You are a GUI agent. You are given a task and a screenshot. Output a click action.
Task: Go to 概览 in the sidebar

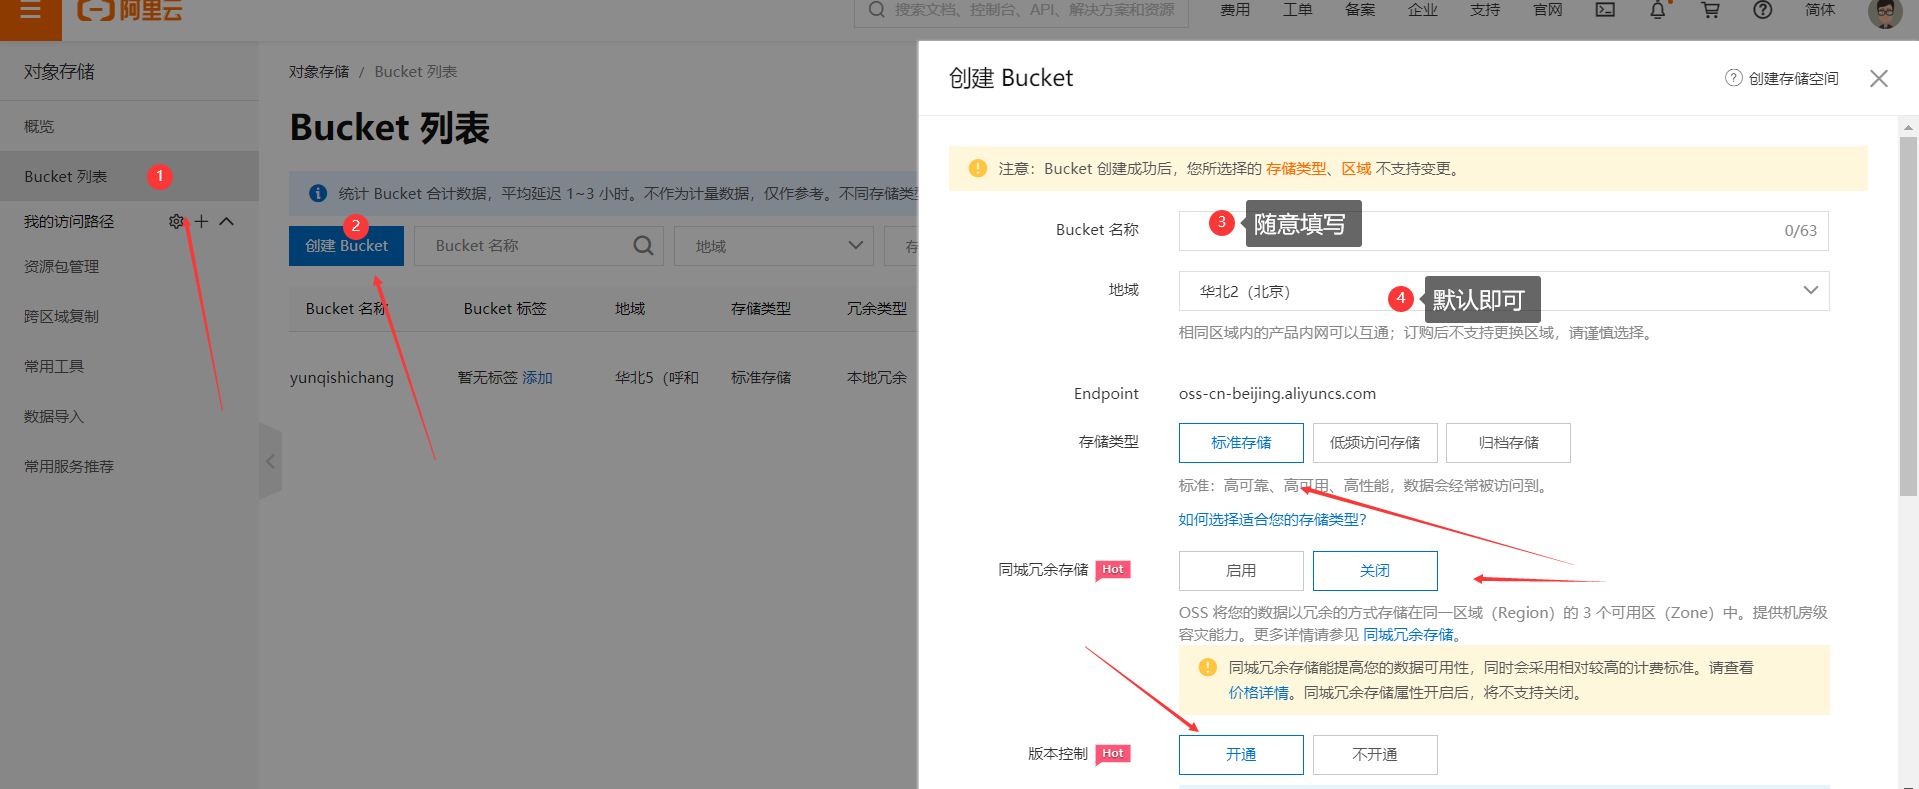(40, 127)
